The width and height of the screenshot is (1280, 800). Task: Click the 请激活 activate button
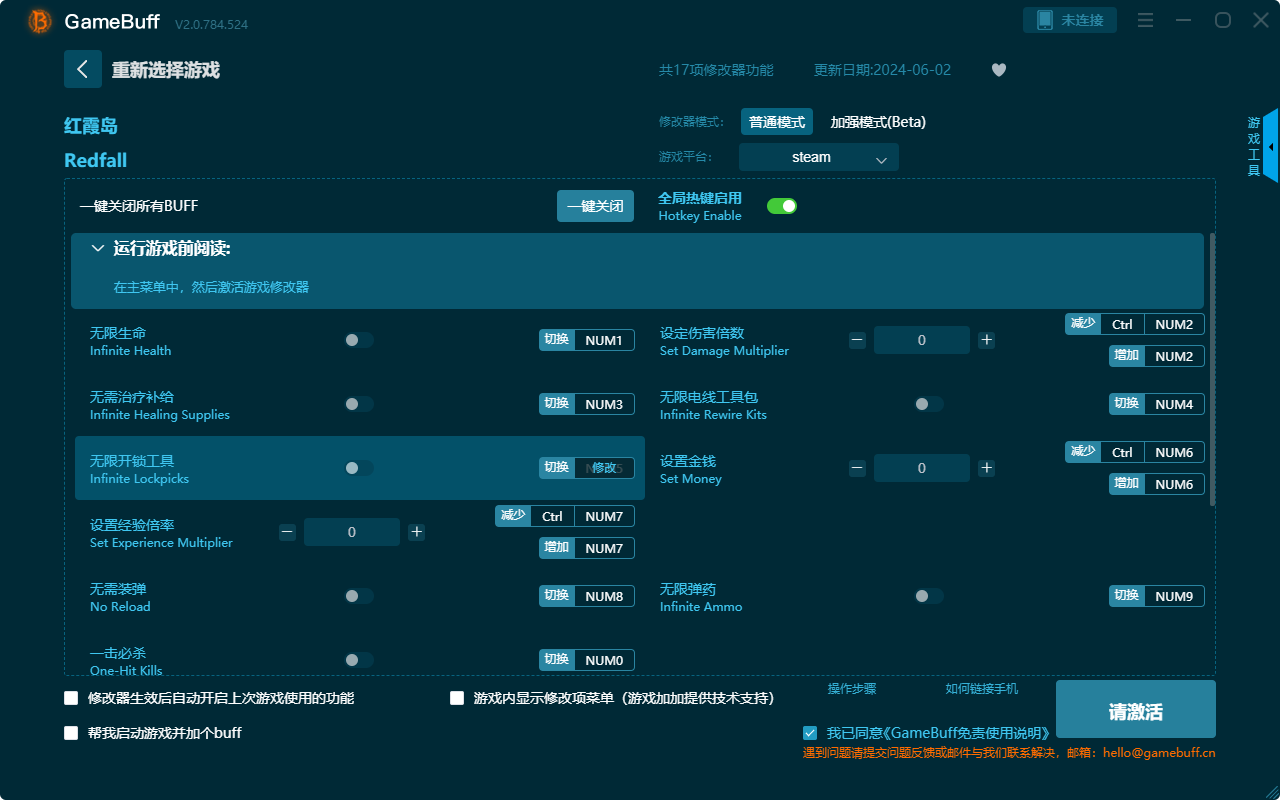[x=1135, y=711]
